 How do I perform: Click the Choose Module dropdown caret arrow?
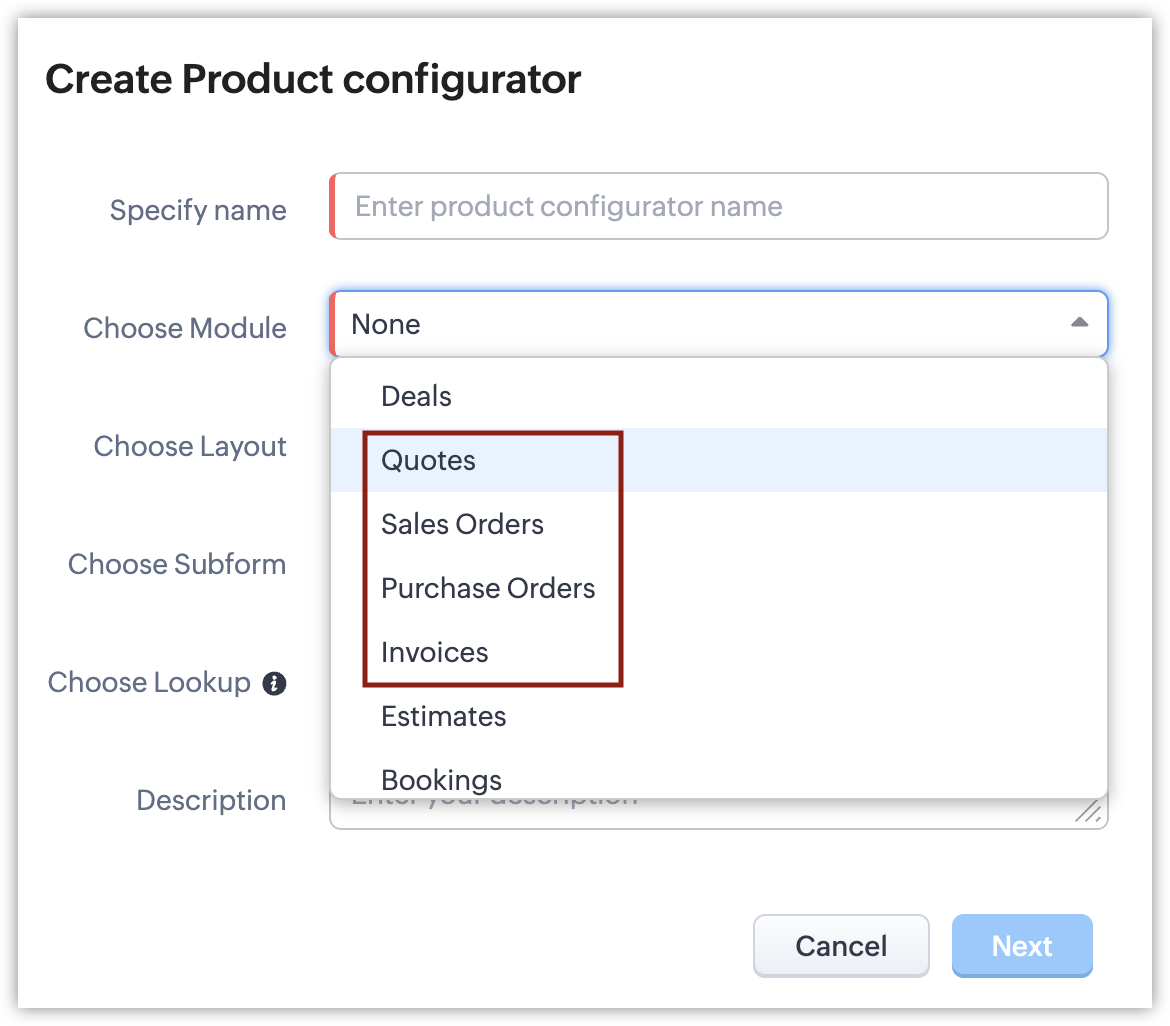pyautogui.click(x=1079, y=323)
